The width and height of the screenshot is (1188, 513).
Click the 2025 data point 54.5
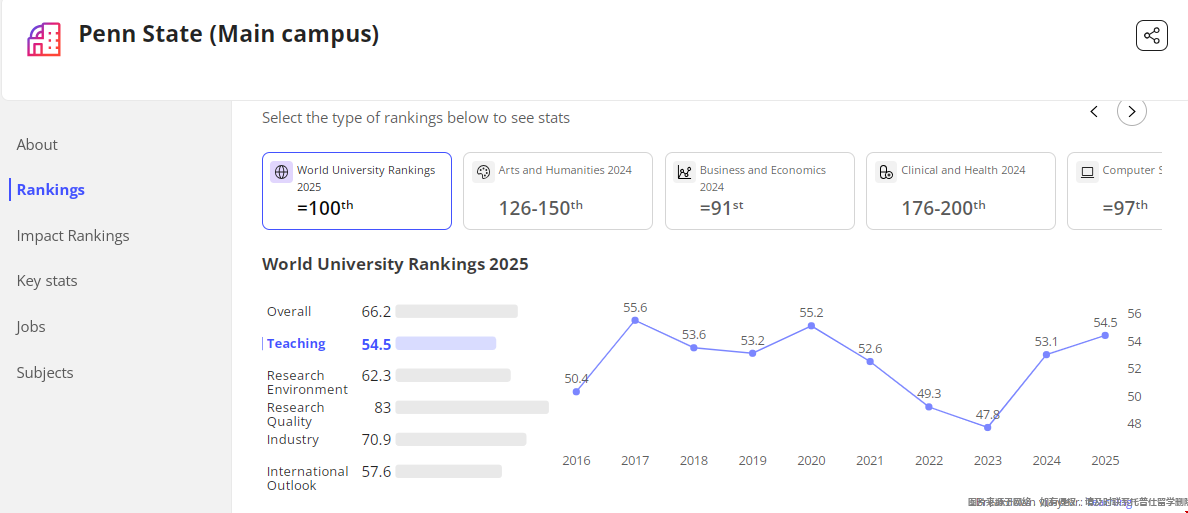pos(1105,335)
